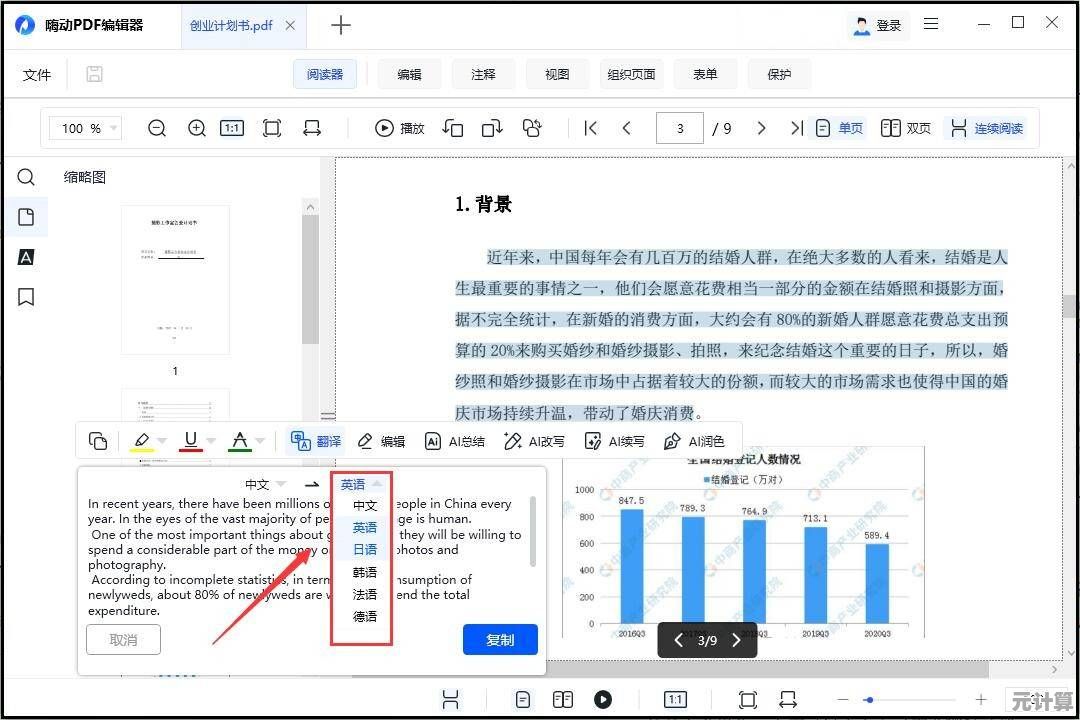Click the 取消 button
The width and height of the screenshot is (1080, 720).
(x=123, y=640)
